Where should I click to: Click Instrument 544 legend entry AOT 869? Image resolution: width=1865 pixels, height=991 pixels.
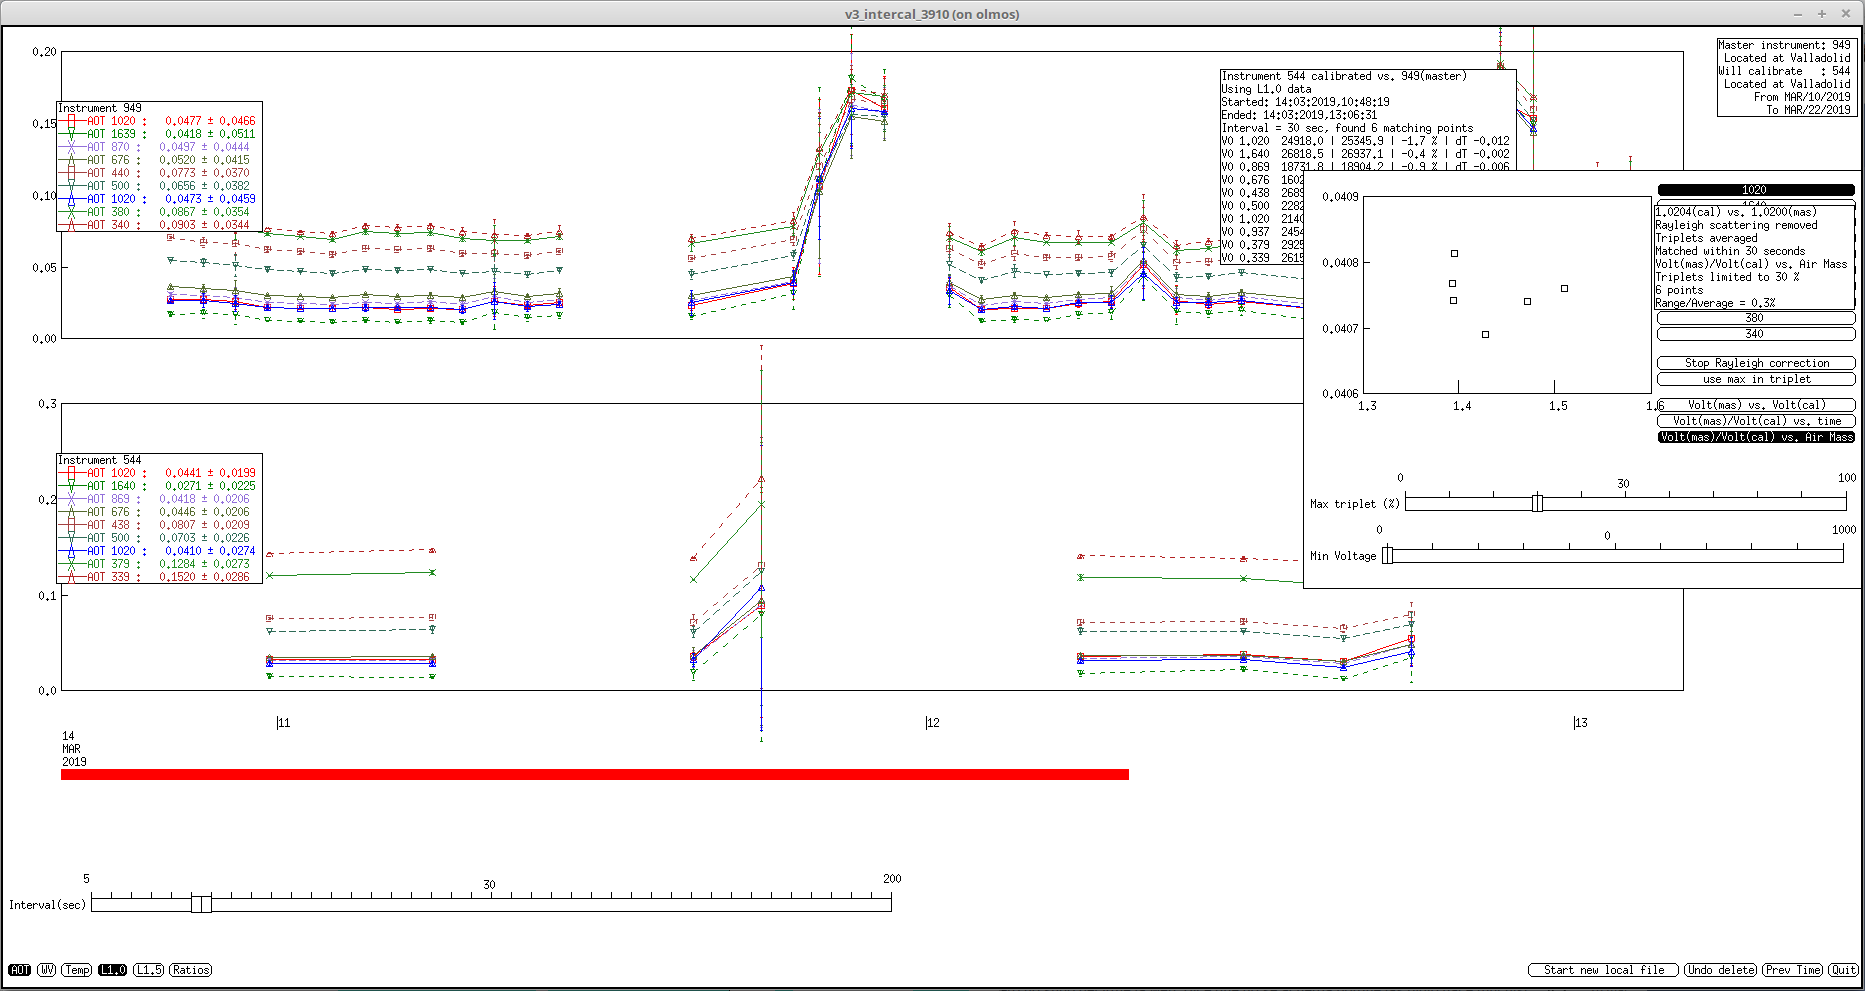(160, 499)
